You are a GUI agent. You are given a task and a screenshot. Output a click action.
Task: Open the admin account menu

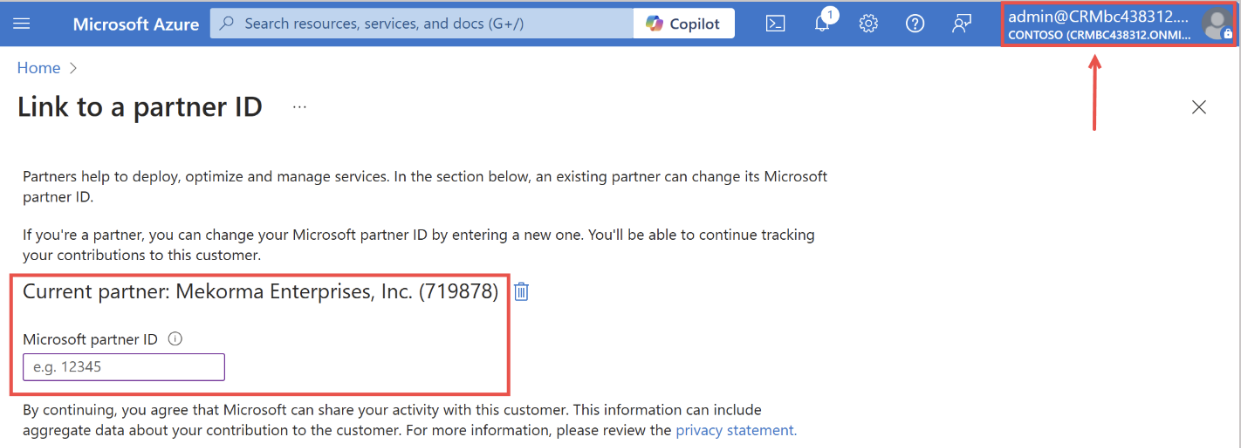[x=1099, y=24]
